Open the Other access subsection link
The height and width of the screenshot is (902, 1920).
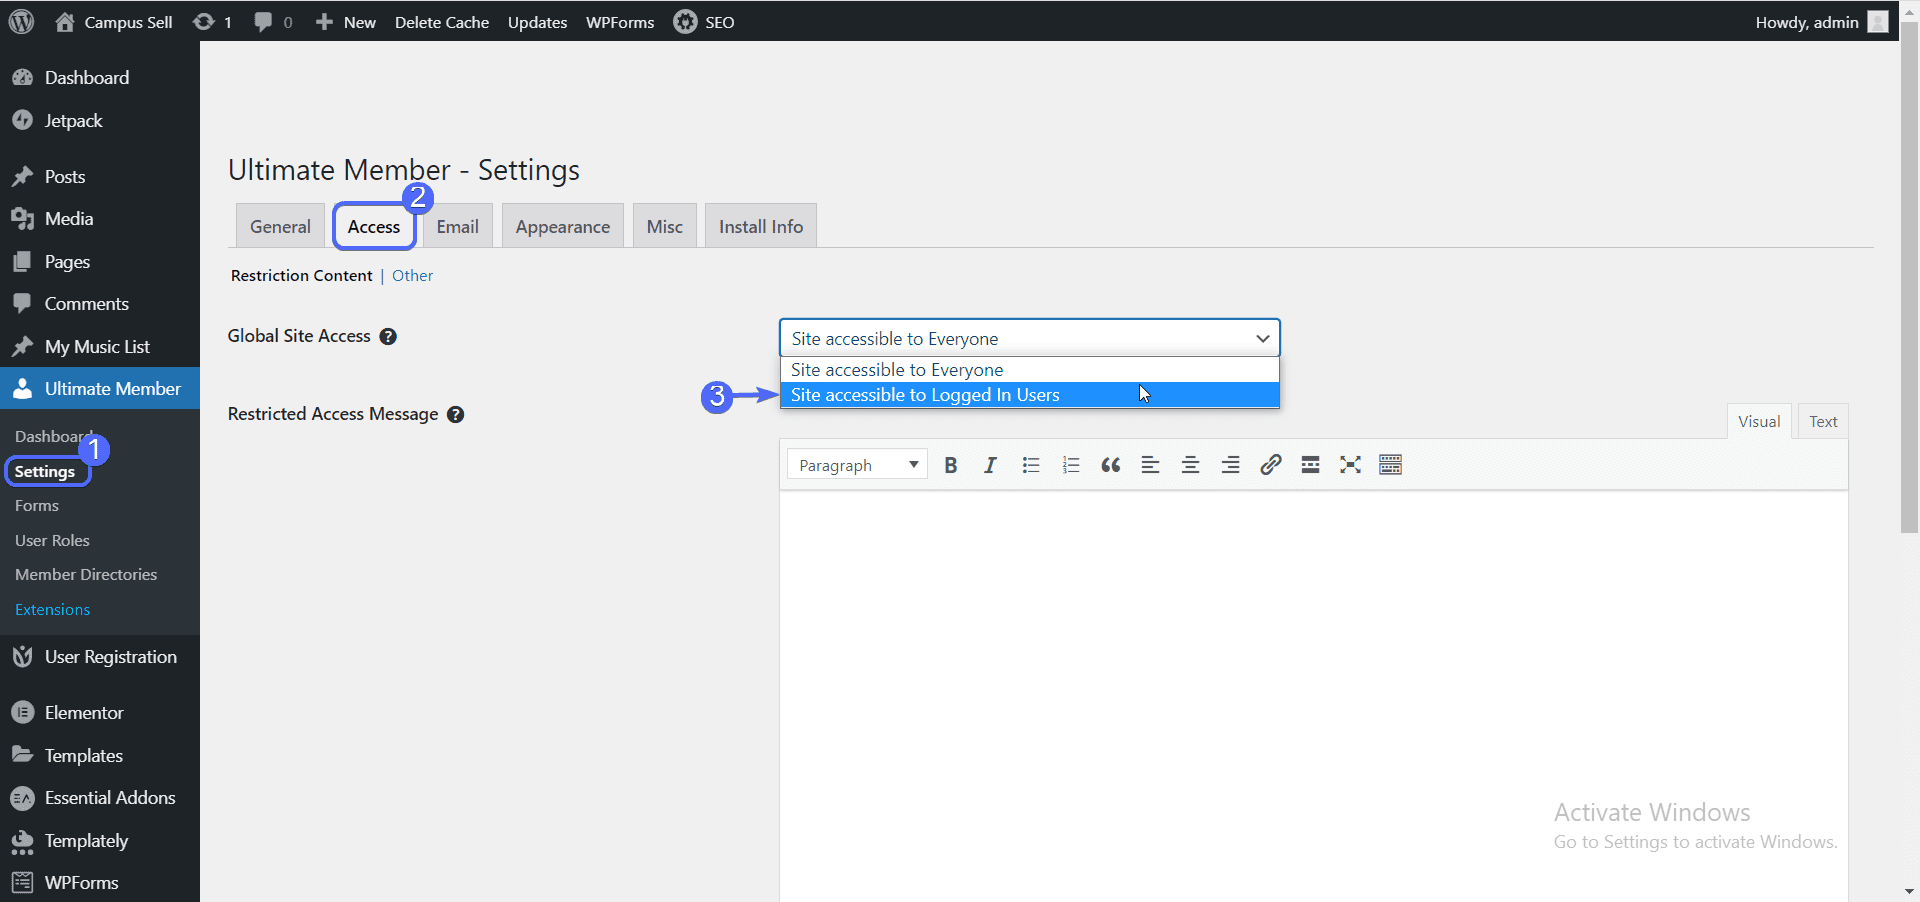(x=412, y=276)
